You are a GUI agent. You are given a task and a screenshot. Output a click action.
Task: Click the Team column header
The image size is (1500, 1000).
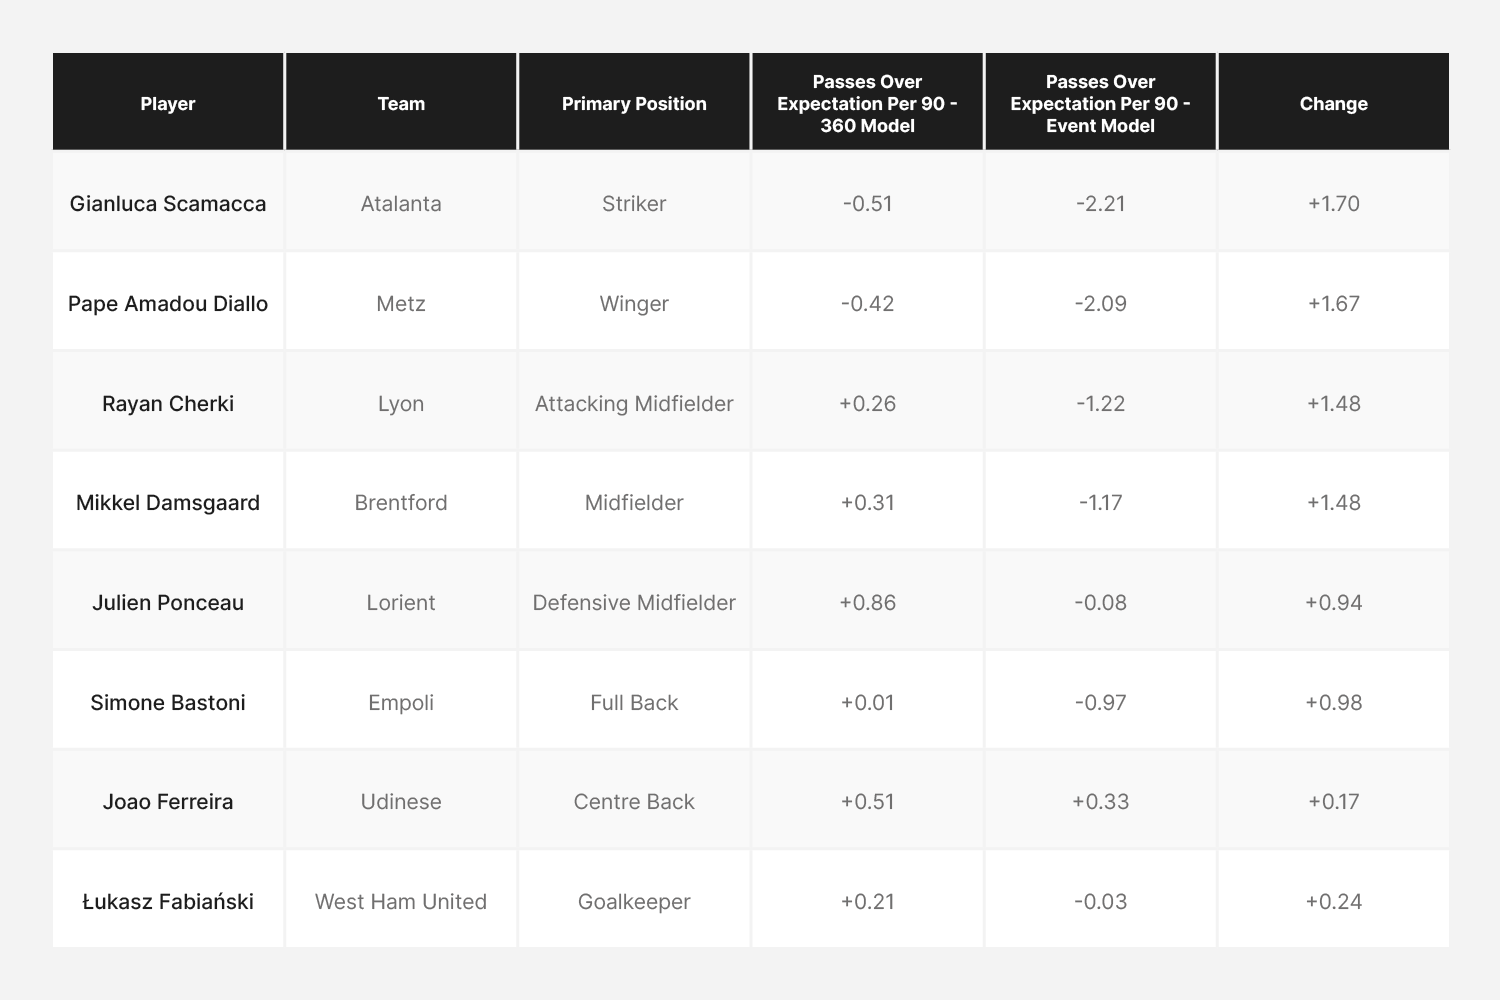coord(401,103)
